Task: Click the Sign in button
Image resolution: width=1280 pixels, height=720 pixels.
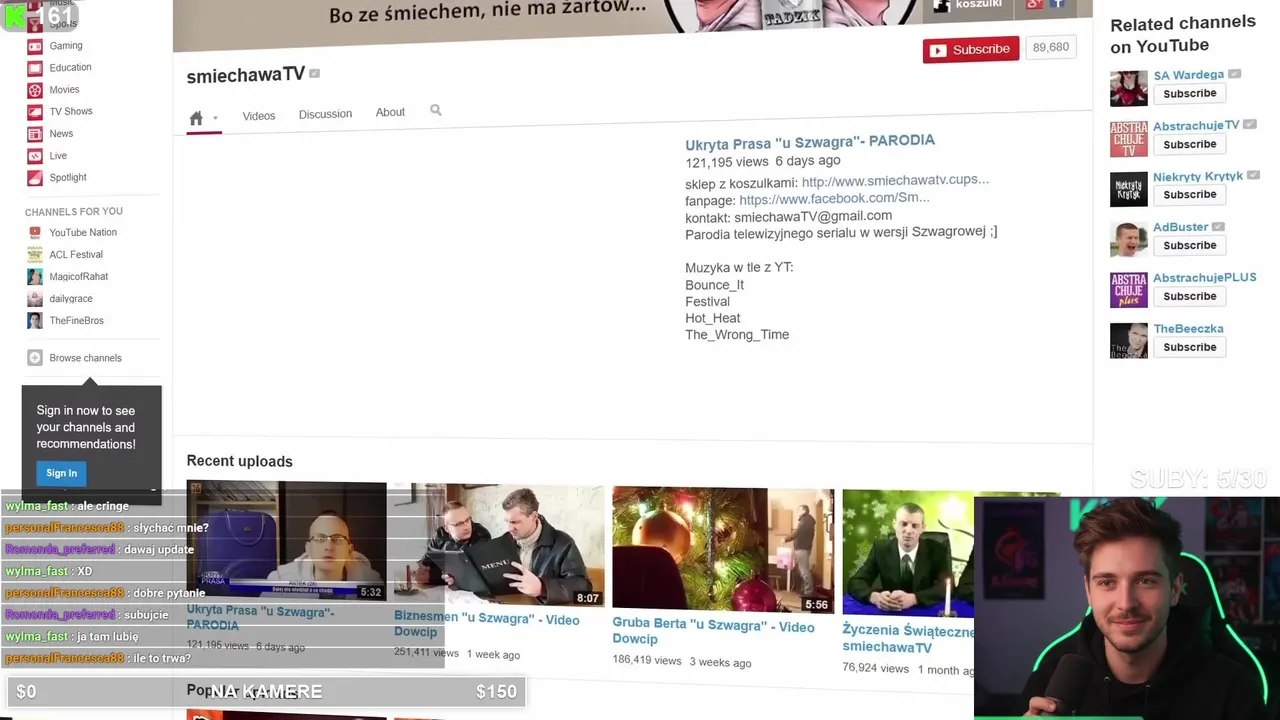Action: [61, 473]
